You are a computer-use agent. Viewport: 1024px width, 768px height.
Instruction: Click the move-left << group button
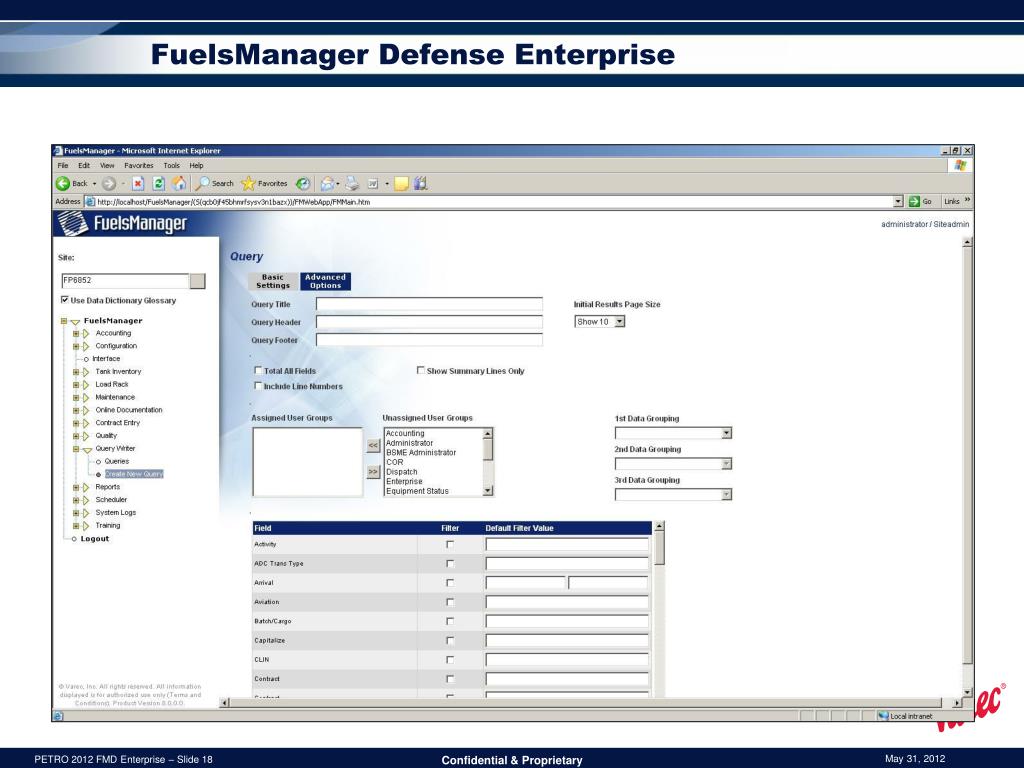click(373, 445)
